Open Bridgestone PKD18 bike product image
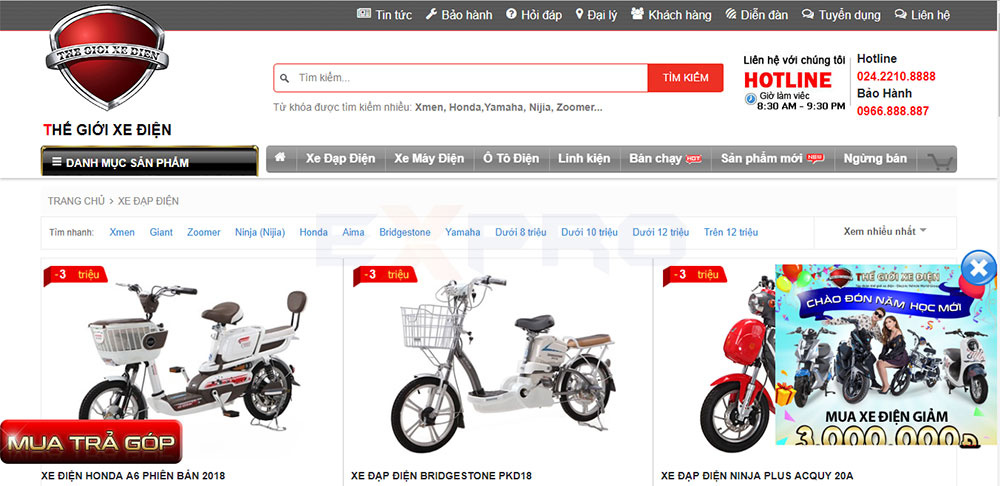The width and height of the screenshot is (1000, 486). 503,362
